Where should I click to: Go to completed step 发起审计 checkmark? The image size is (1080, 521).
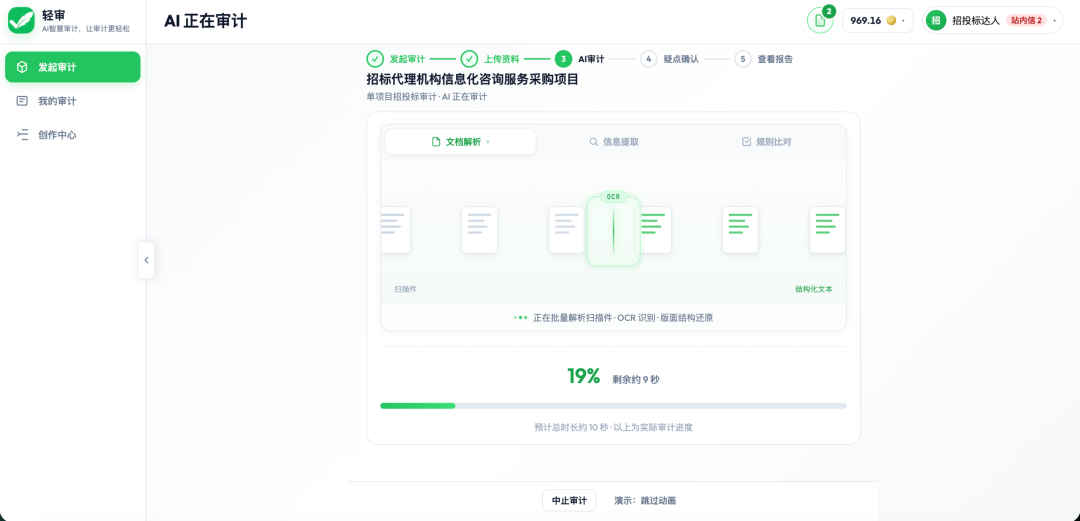click(375, 59)
